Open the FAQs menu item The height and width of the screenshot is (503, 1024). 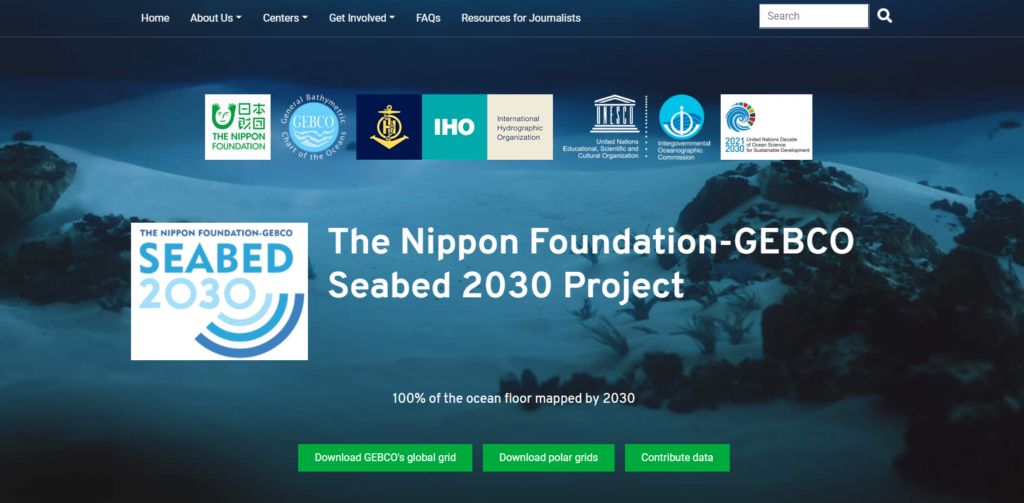pyautogui.click(x=428, y=18)
